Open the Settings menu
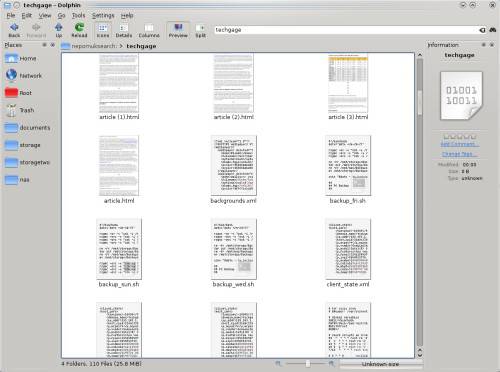Image resolution: width=500 pixels, height=372 pixels. pyautogui.click(x=103, y=15)
